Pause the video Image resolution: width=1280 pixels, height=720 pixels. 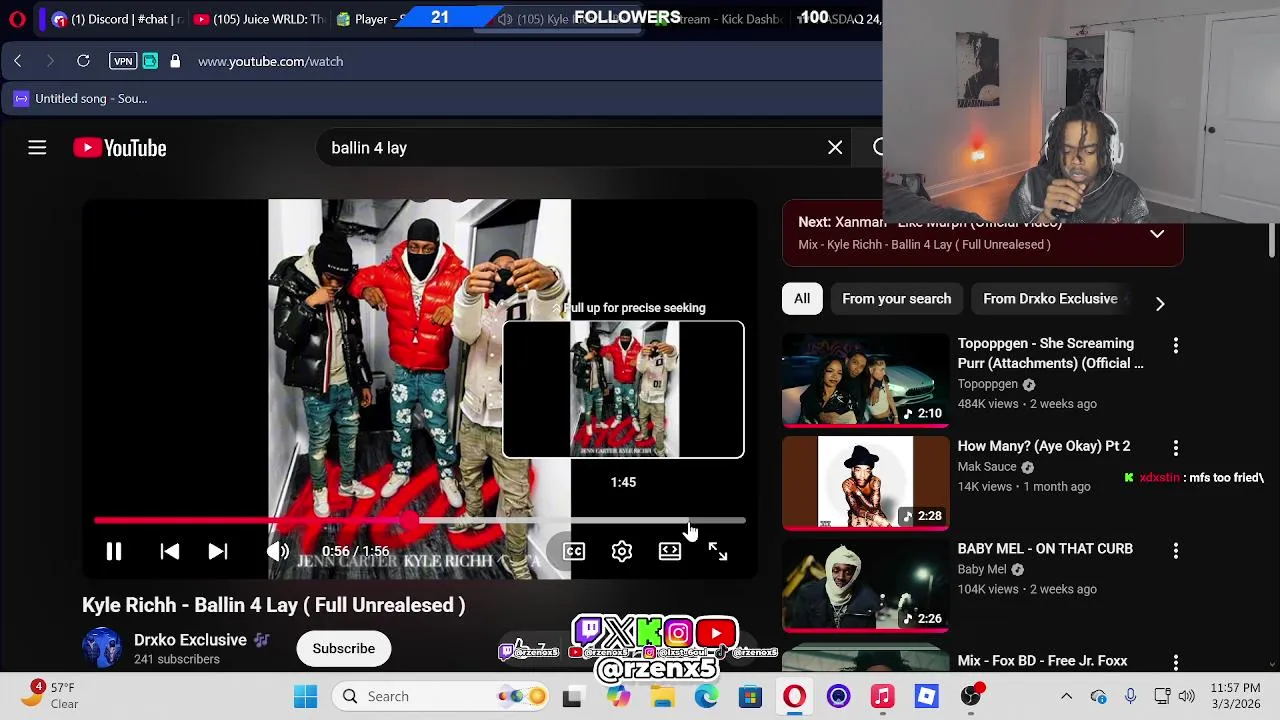click(114, 552)
